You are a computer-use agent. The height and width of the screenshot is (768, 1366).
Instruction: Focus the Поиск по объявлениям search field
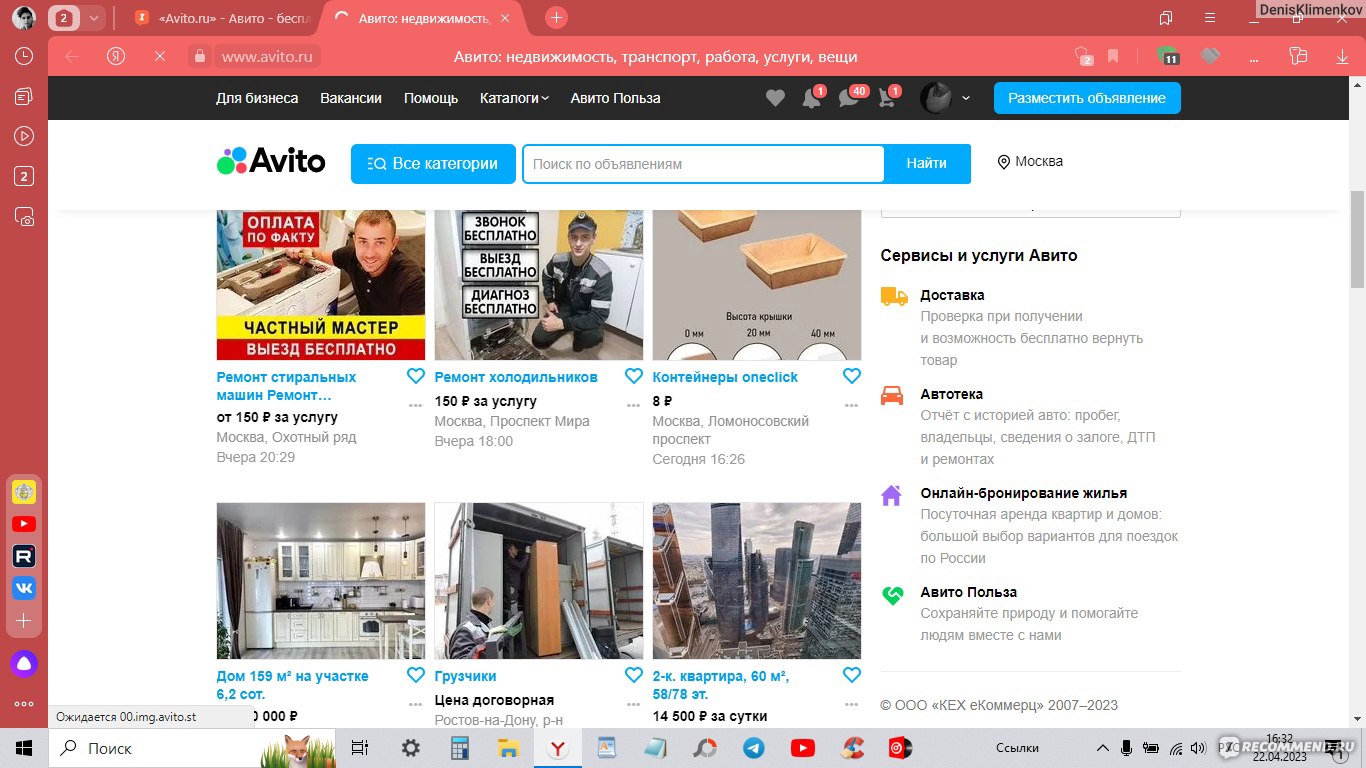704,164
